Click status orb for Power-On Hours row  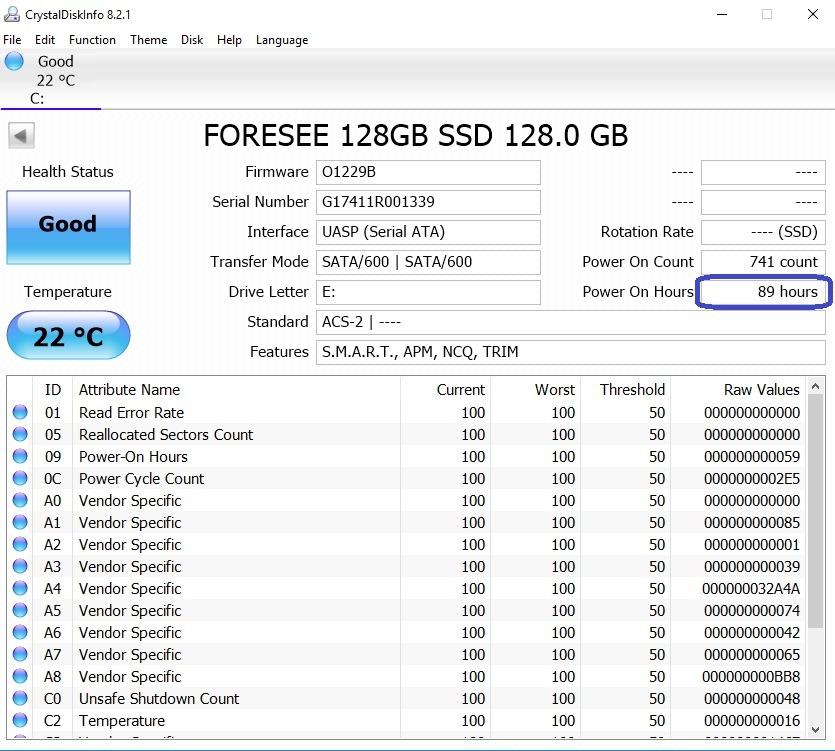[x=20, y=456]
